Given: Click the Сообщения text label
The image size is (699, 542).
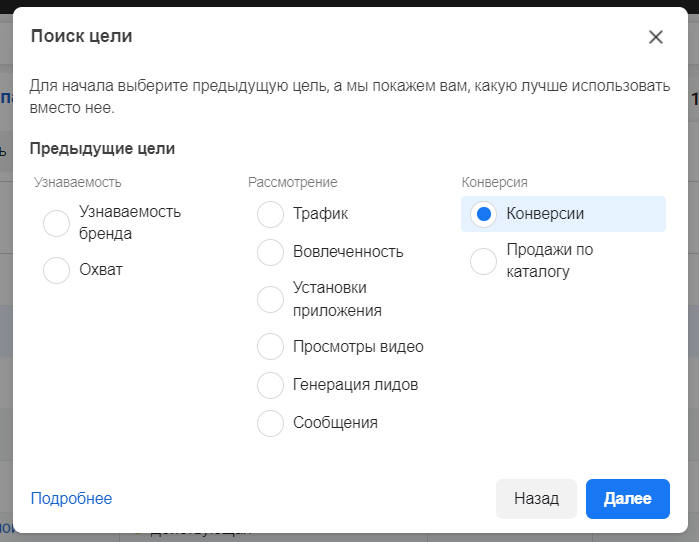Looking at the screenshot, I should point(335,423).
